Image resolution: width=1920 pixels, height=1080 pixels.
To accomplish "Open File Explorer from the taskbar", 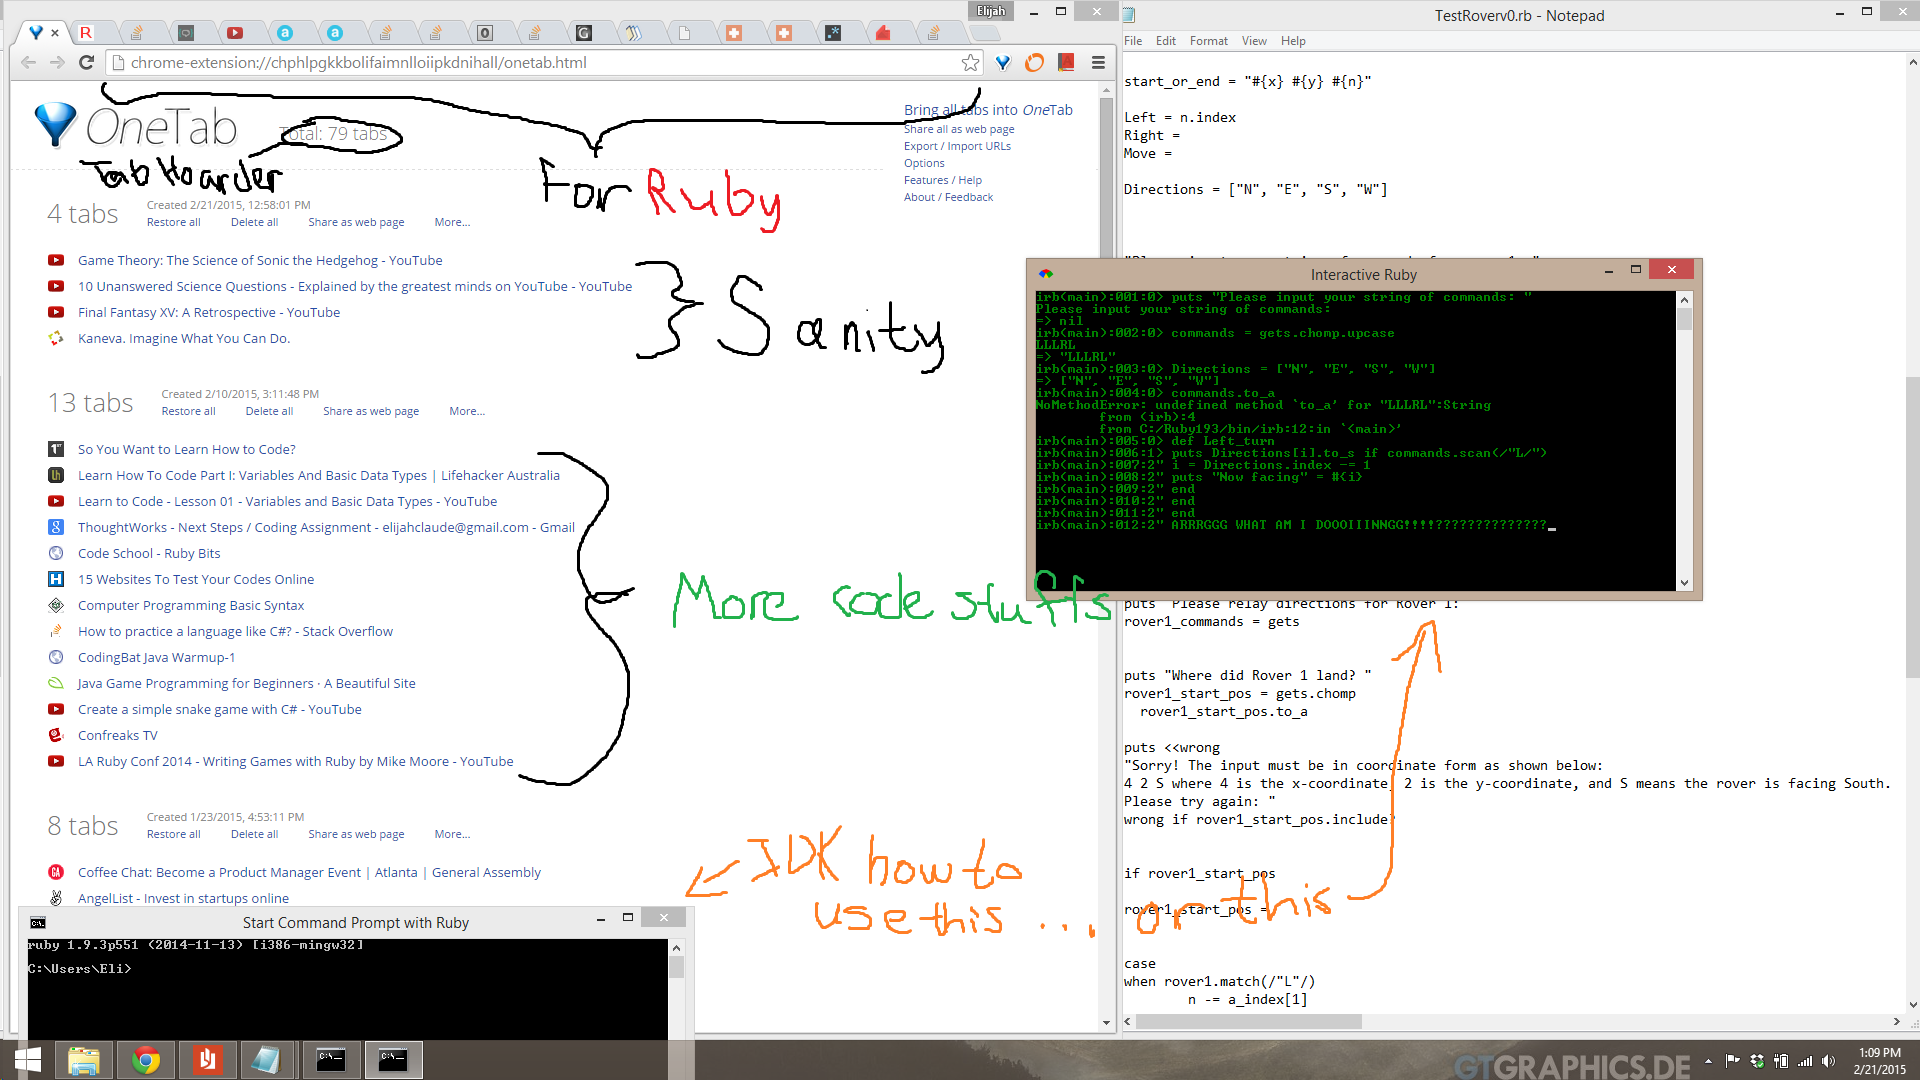I will point(84,1059).
